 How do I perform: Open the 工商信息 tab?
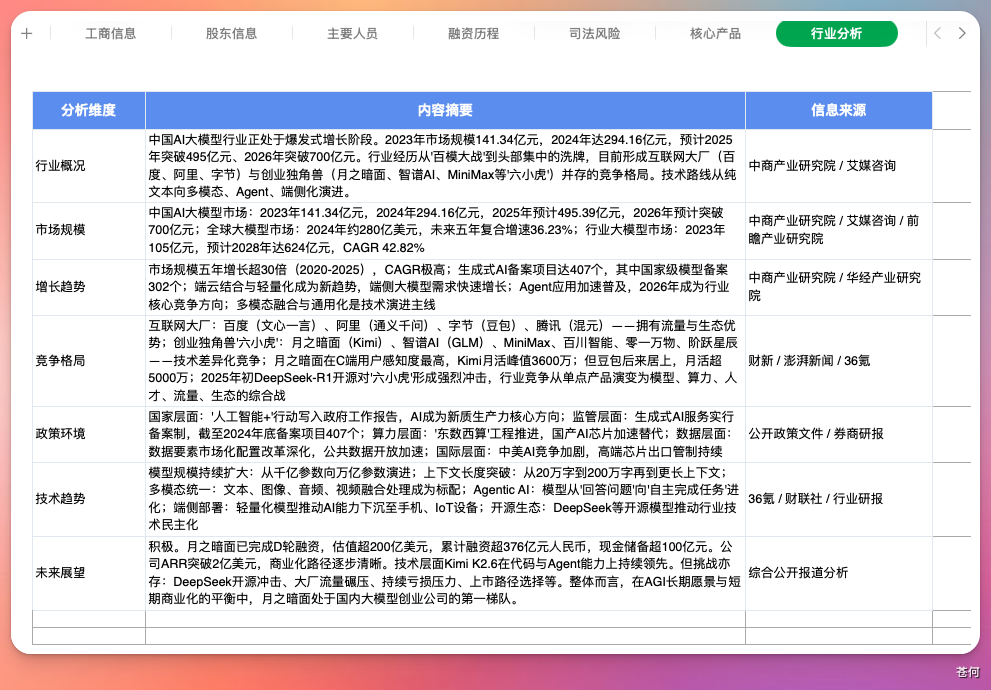pyautogui.click(x=111, y=33)
